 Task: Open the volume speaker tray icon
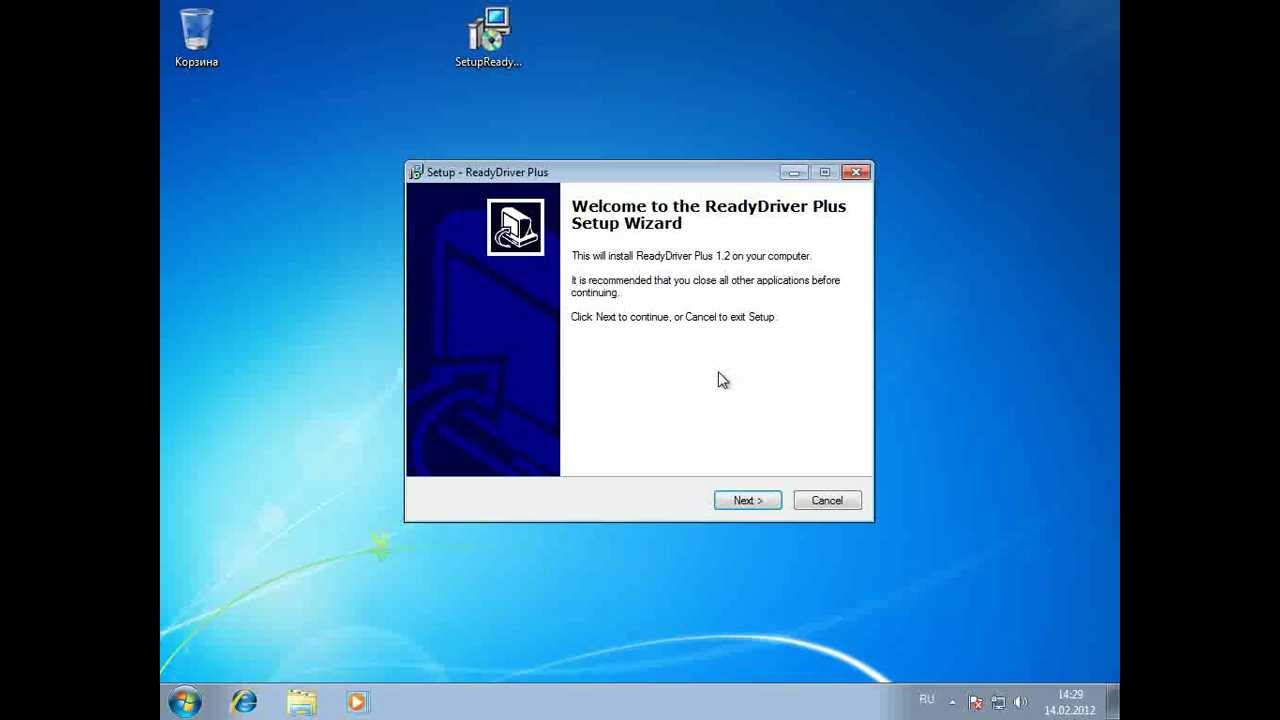click(x=1020, y=702)
